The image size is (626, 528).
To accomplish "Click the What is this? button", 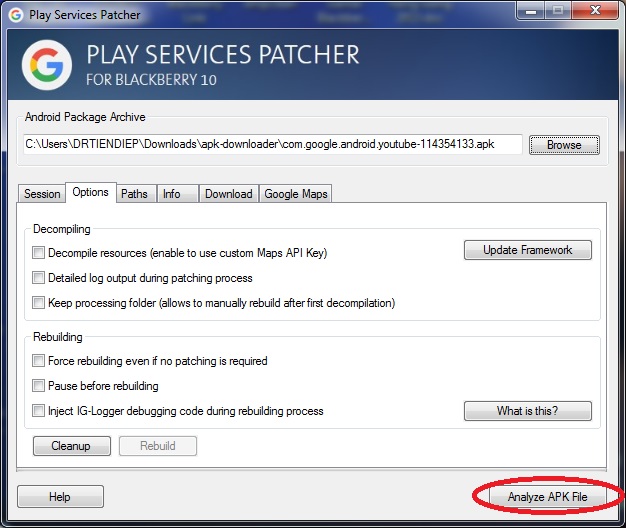I will click(528, 411).
